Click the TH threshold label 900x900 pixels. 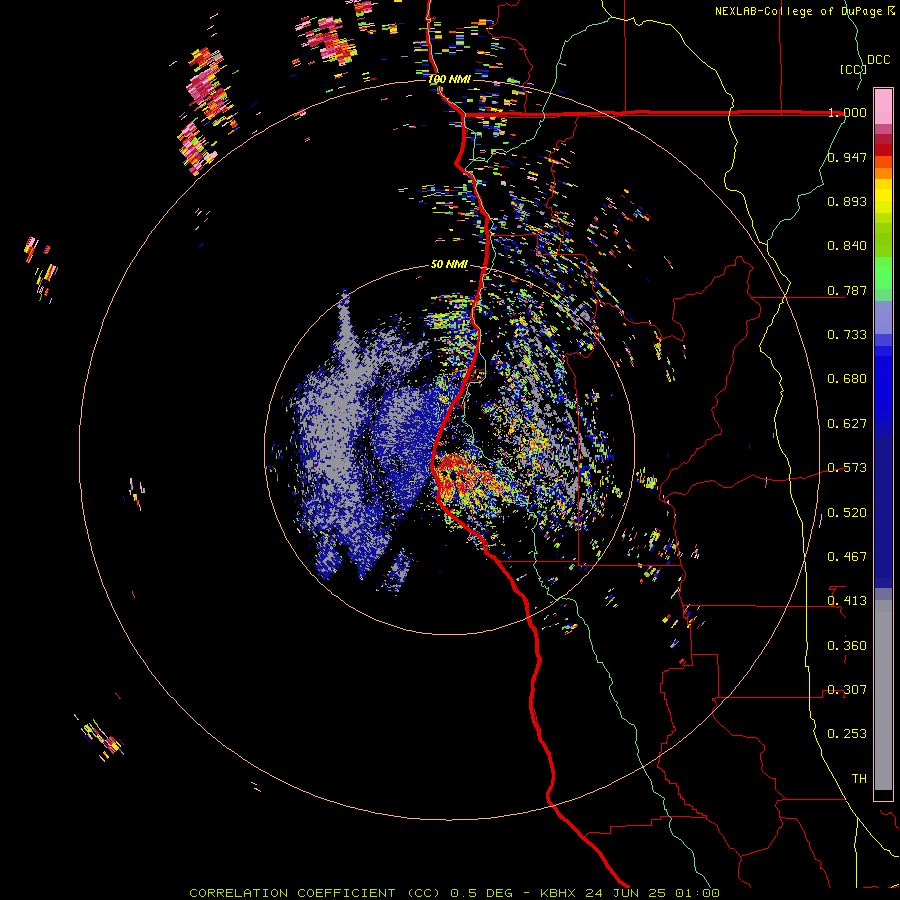859,779
